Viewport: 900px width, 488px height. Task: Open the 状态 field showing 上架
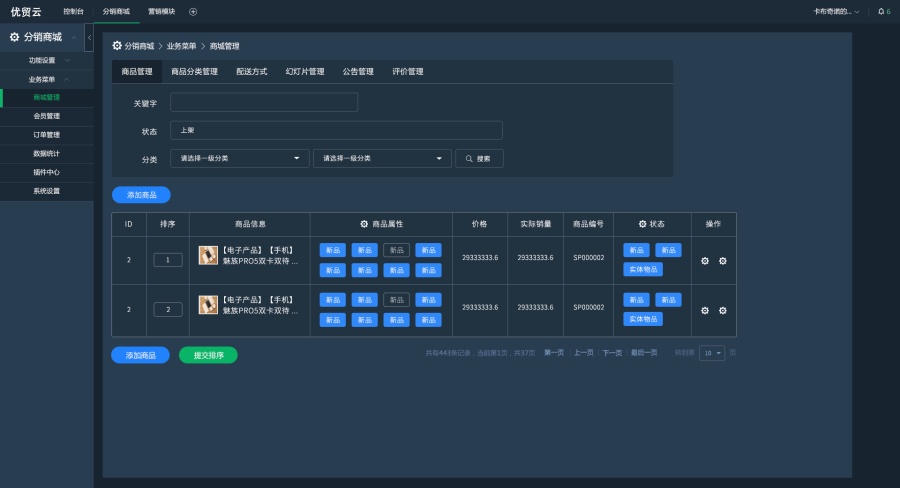336,130
